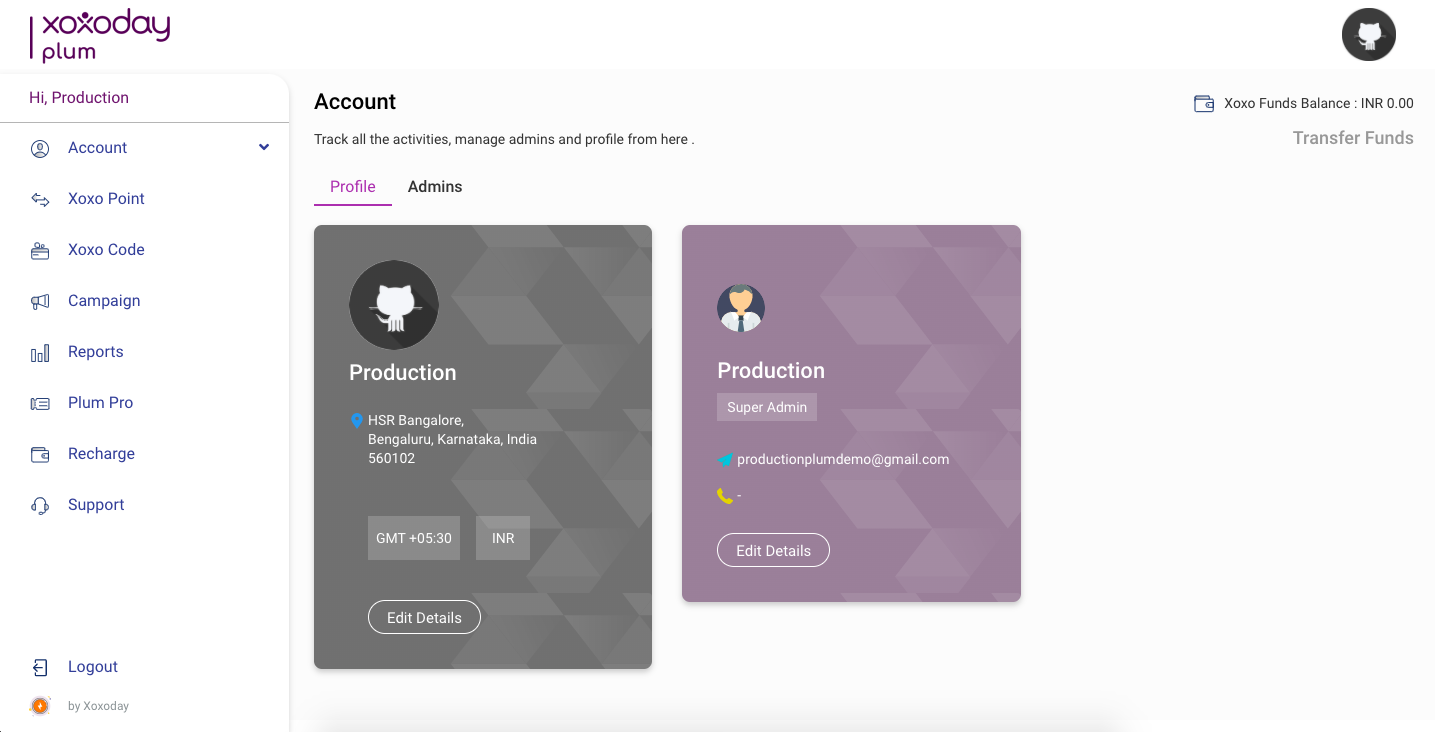Image resolution: width=1435 pixels, height=732 pixels.
Task: Click the Xoxo Code card icon
Action: click(x=40, y=251)
